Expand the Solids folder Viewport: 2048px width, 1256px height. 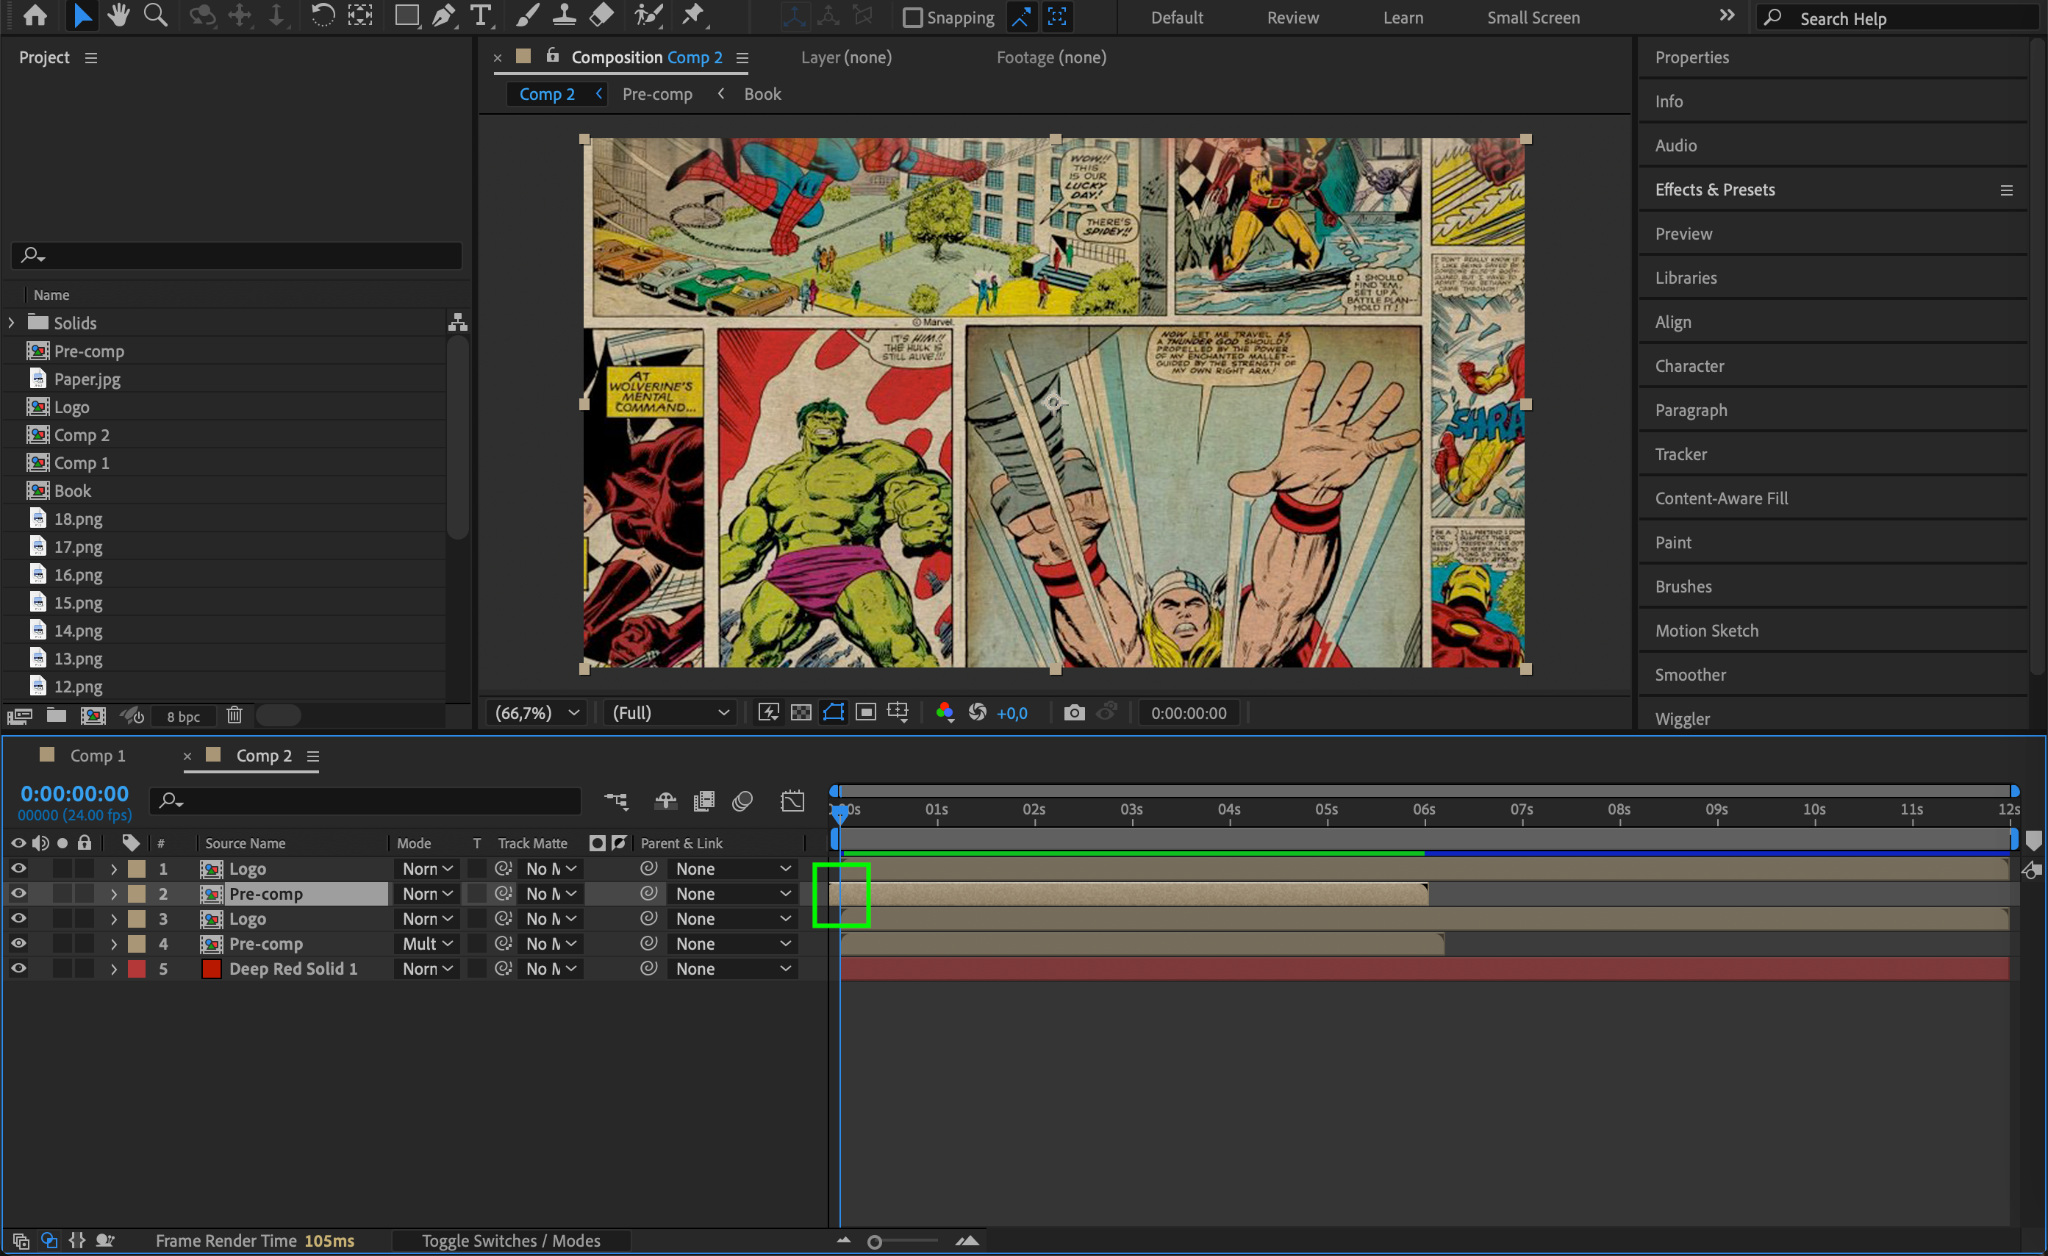[x=12, y=322]
